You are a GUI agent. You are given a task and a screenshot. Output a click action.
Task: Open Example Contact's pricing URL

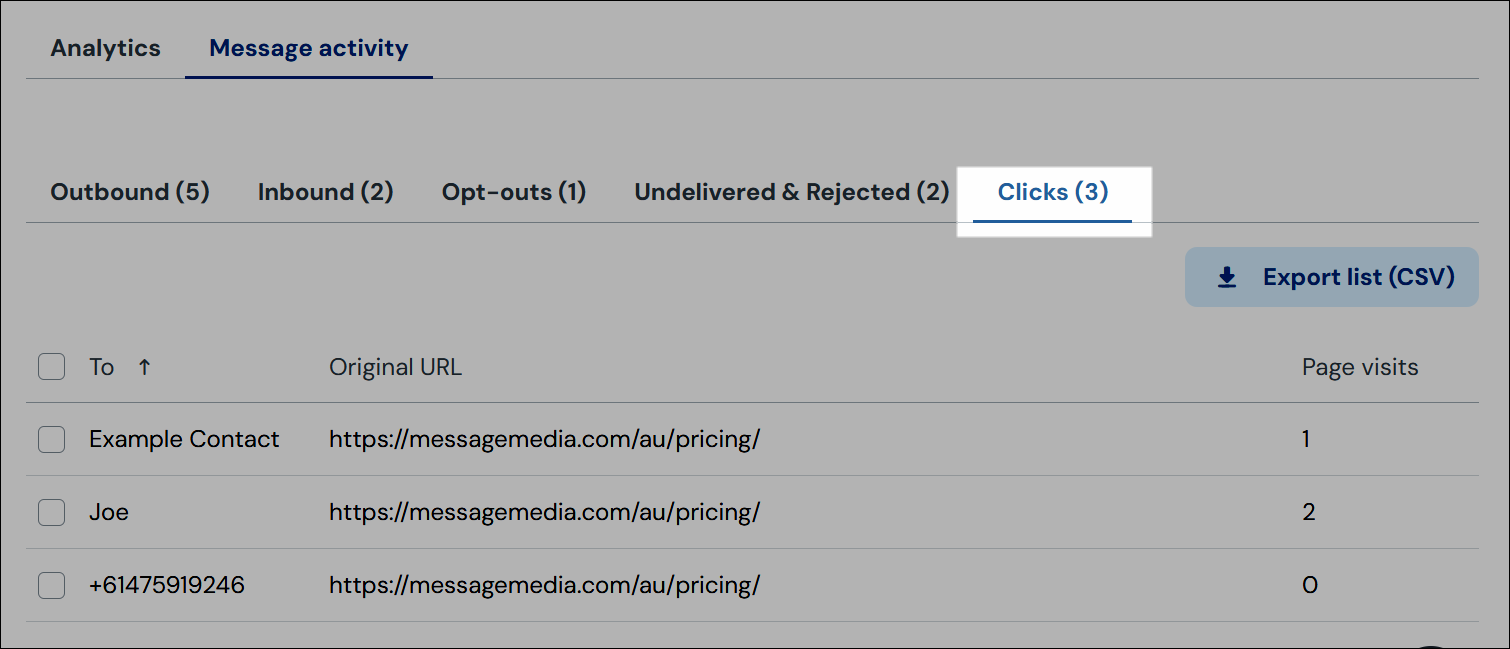(545, 439)
